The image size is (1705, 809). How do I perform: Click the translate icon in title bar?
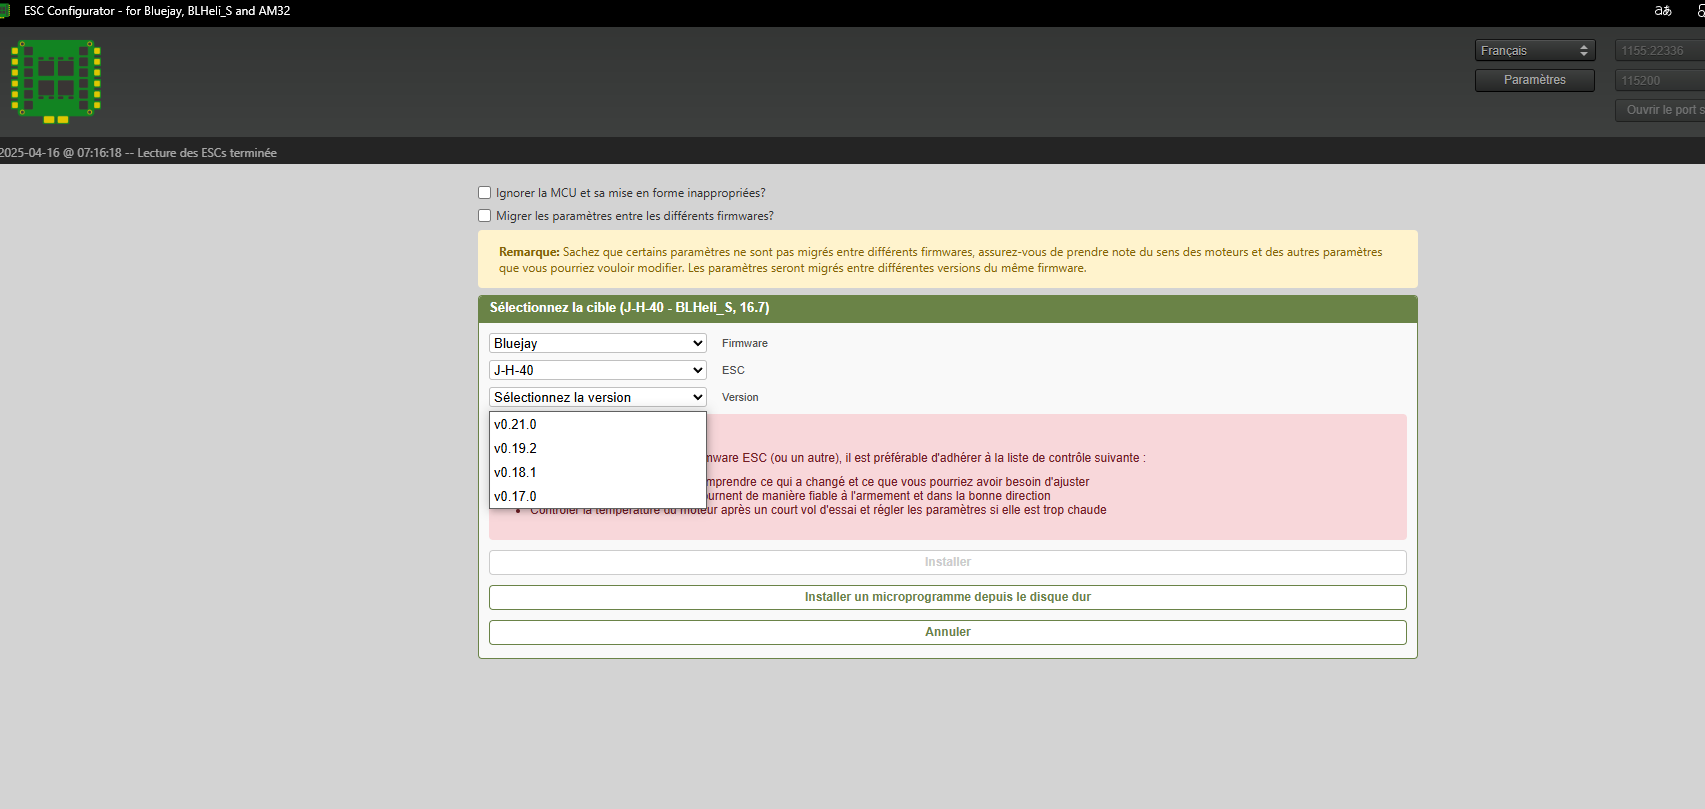[x=1662, y=11]
